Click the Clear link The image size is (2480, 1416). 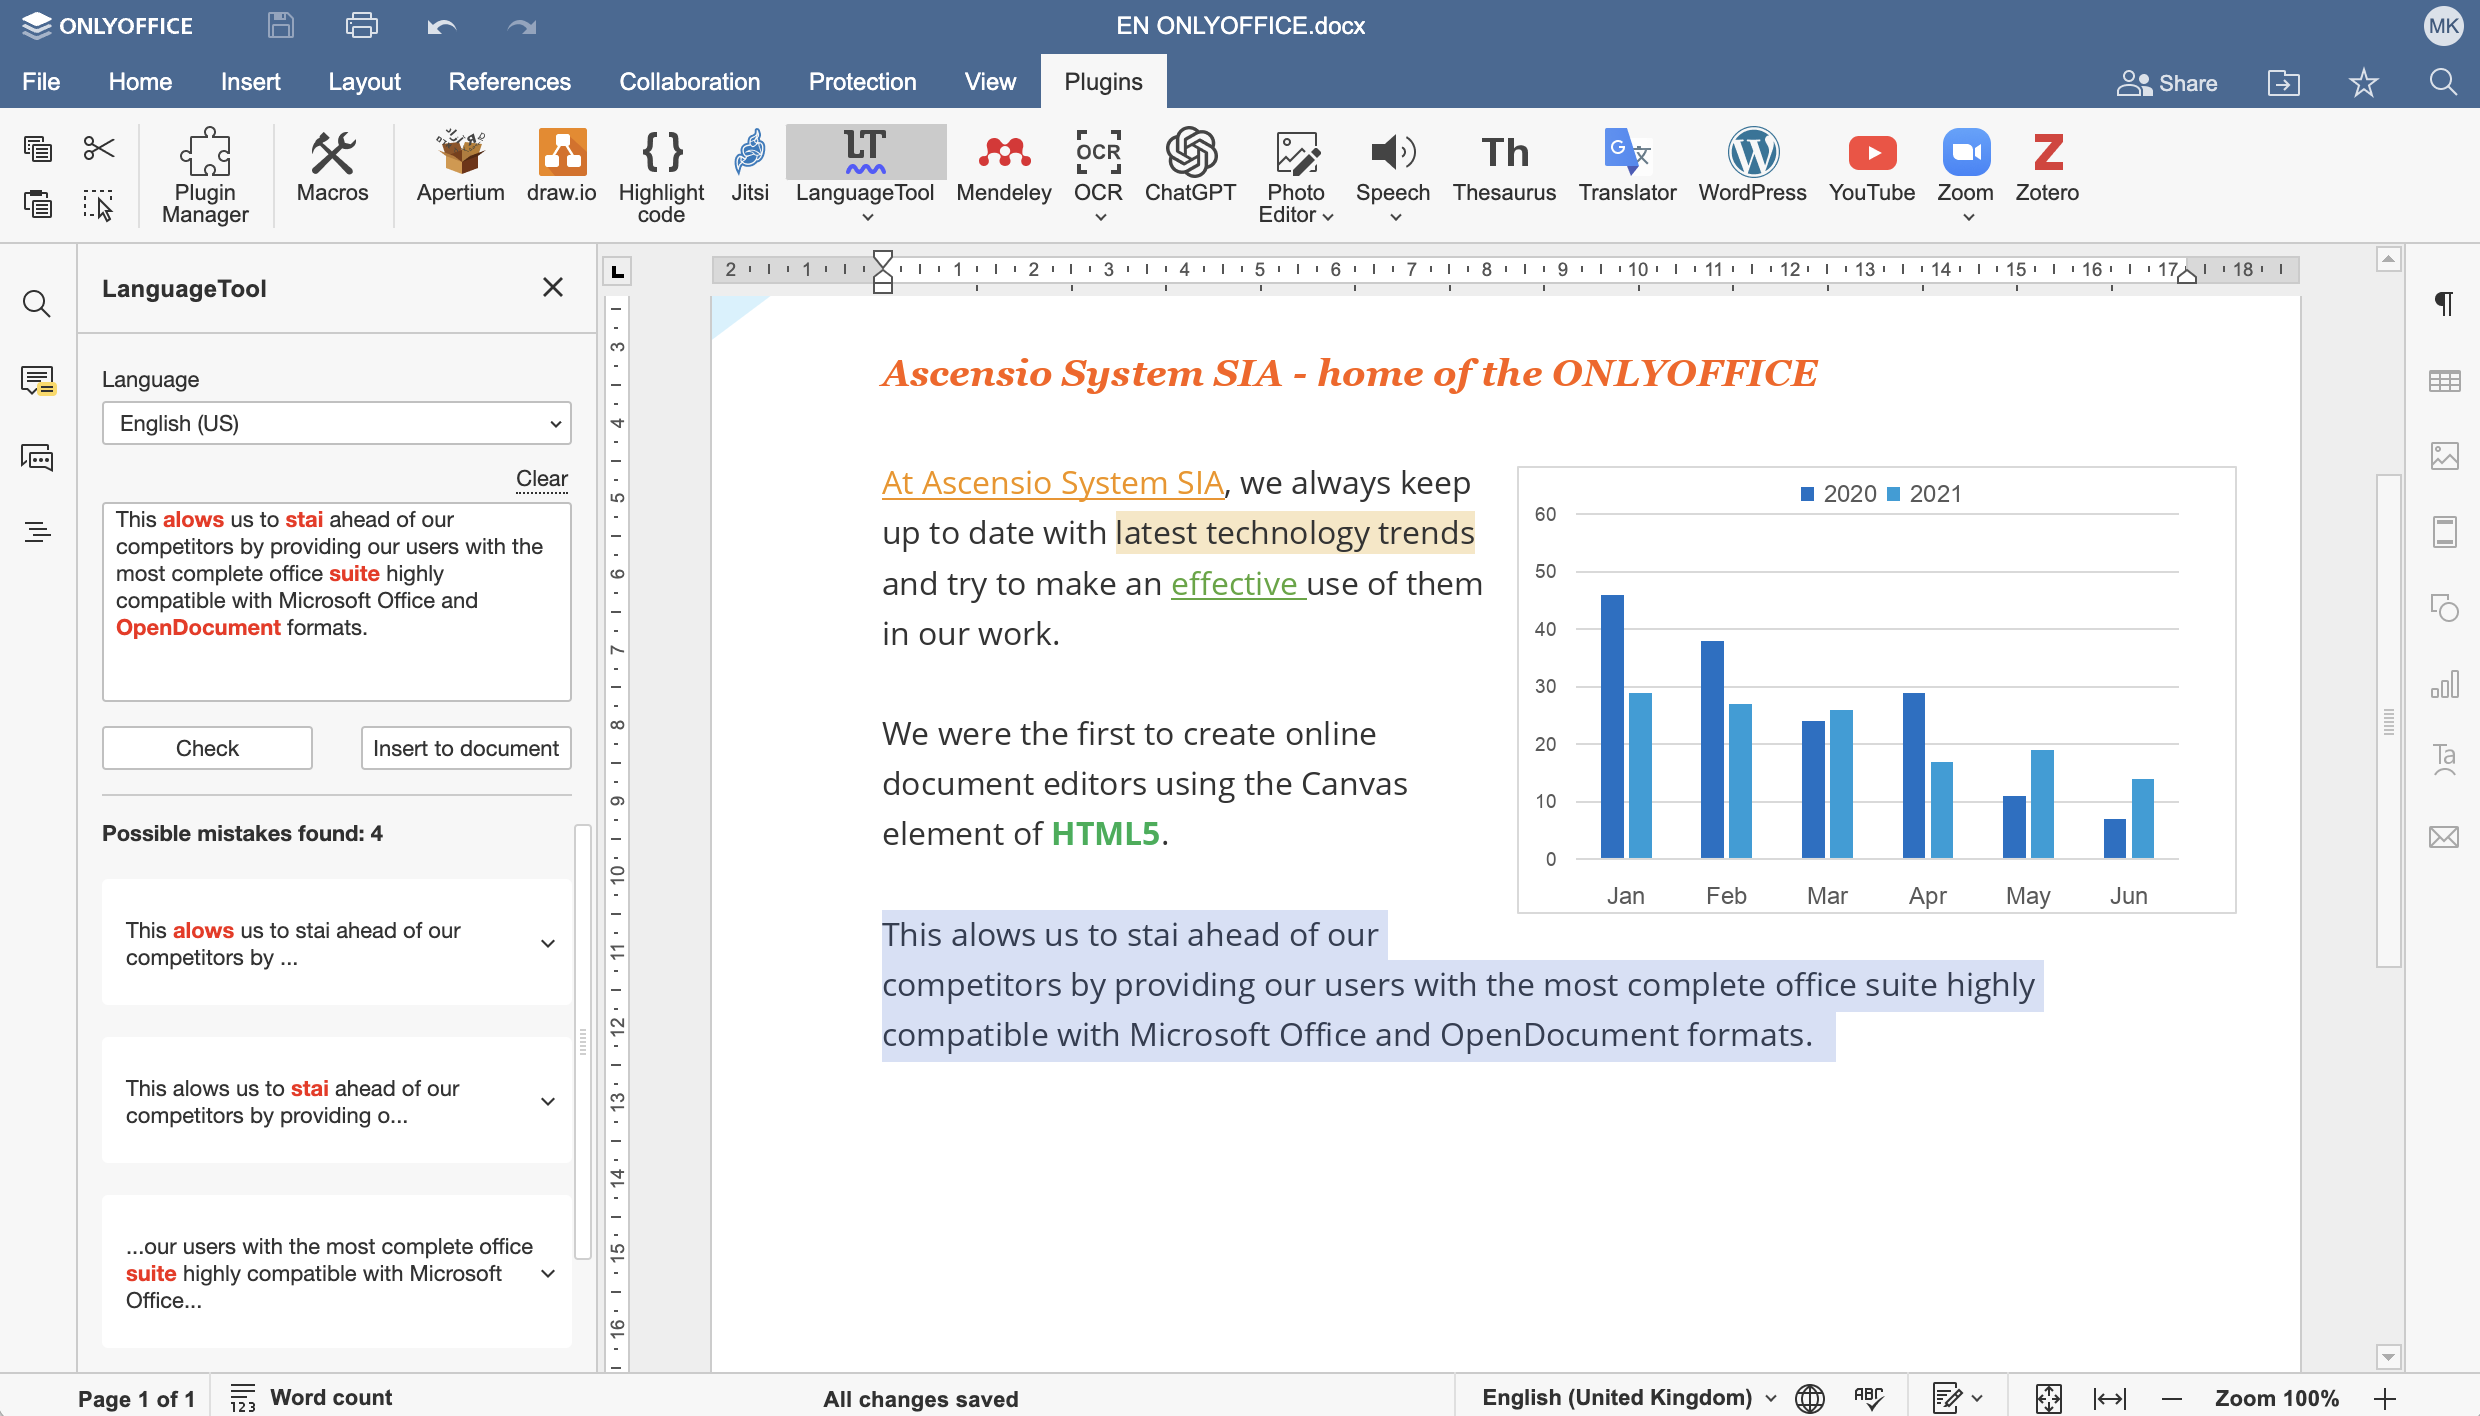(x=541, y=478)
